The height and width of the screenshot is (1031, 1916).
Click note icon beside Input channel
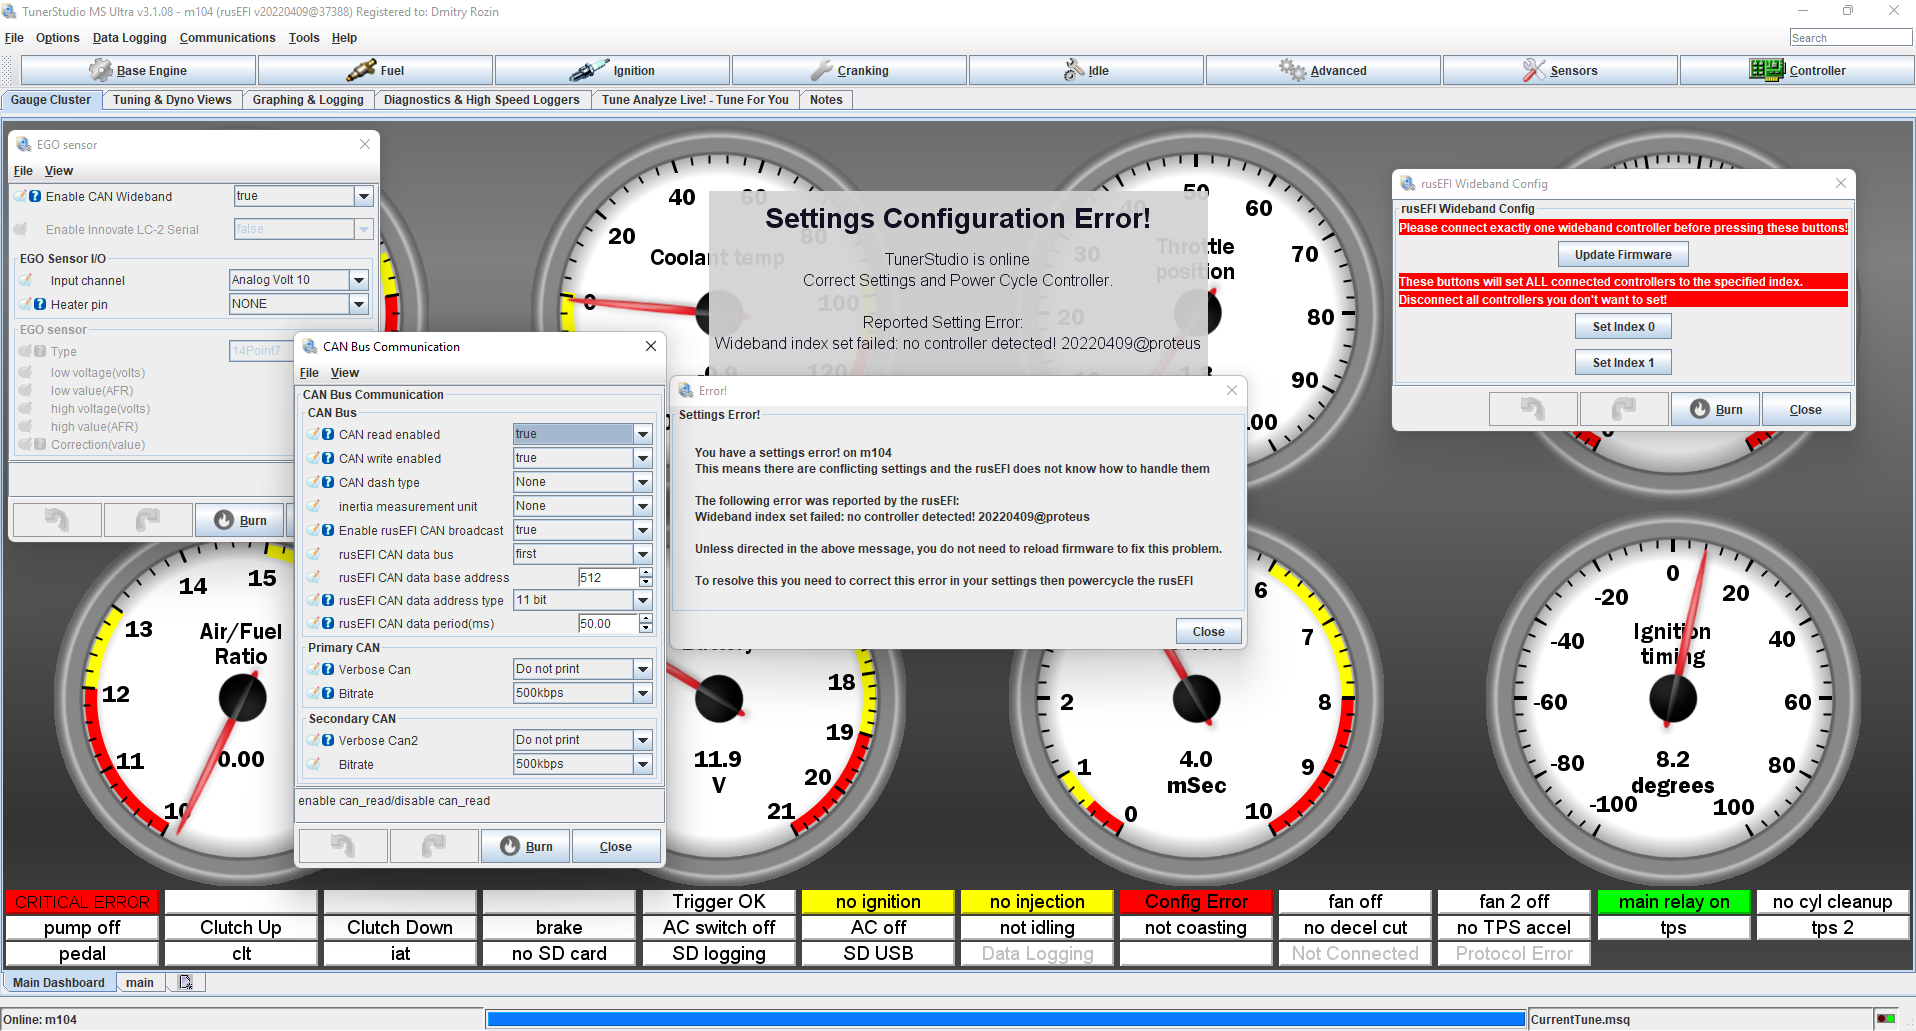(26, 280)
